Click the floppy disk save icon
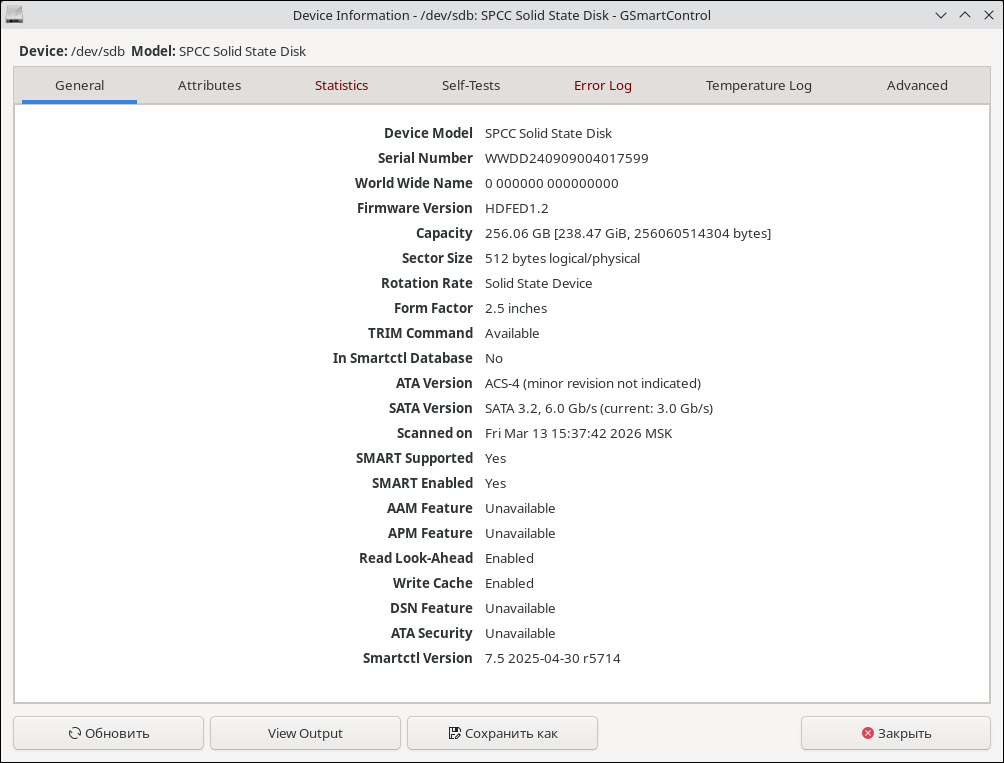Image resolution: width=1004 pixels, height=763 pixels. coord(455,733)
